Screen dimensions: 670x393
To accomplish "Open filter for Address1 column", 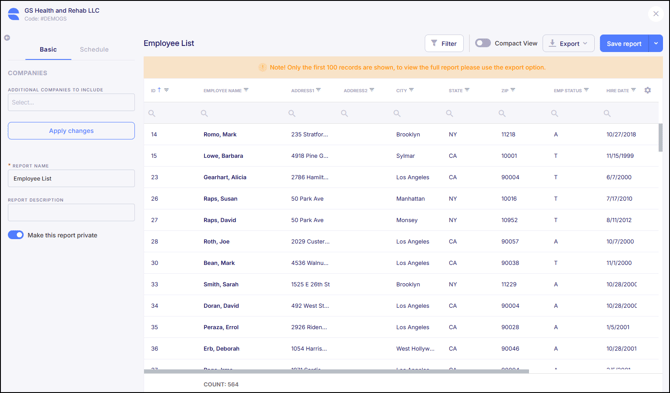I will [x=319, y=90].
